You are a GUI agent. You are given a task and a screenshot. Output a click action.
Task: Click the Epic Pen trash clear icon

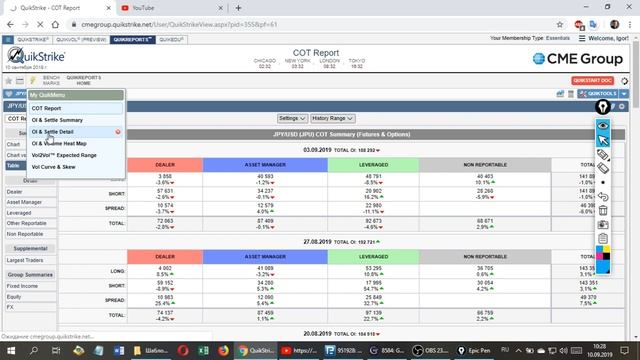603,211
